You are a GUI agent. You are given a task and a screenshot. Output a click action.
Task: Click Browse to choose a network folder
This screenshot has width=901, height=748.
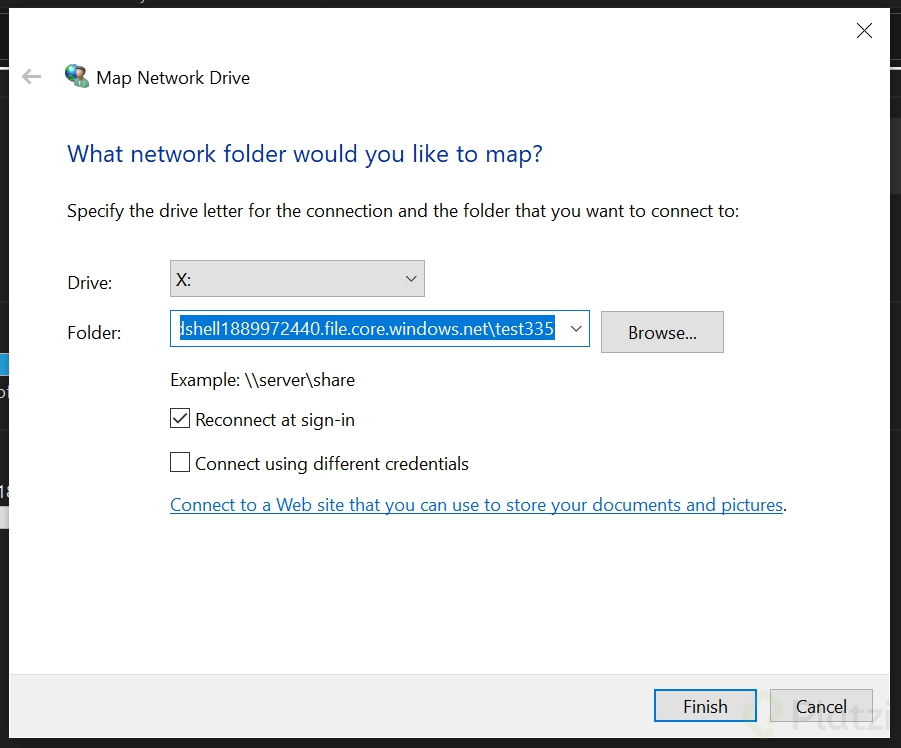[662, 332]
